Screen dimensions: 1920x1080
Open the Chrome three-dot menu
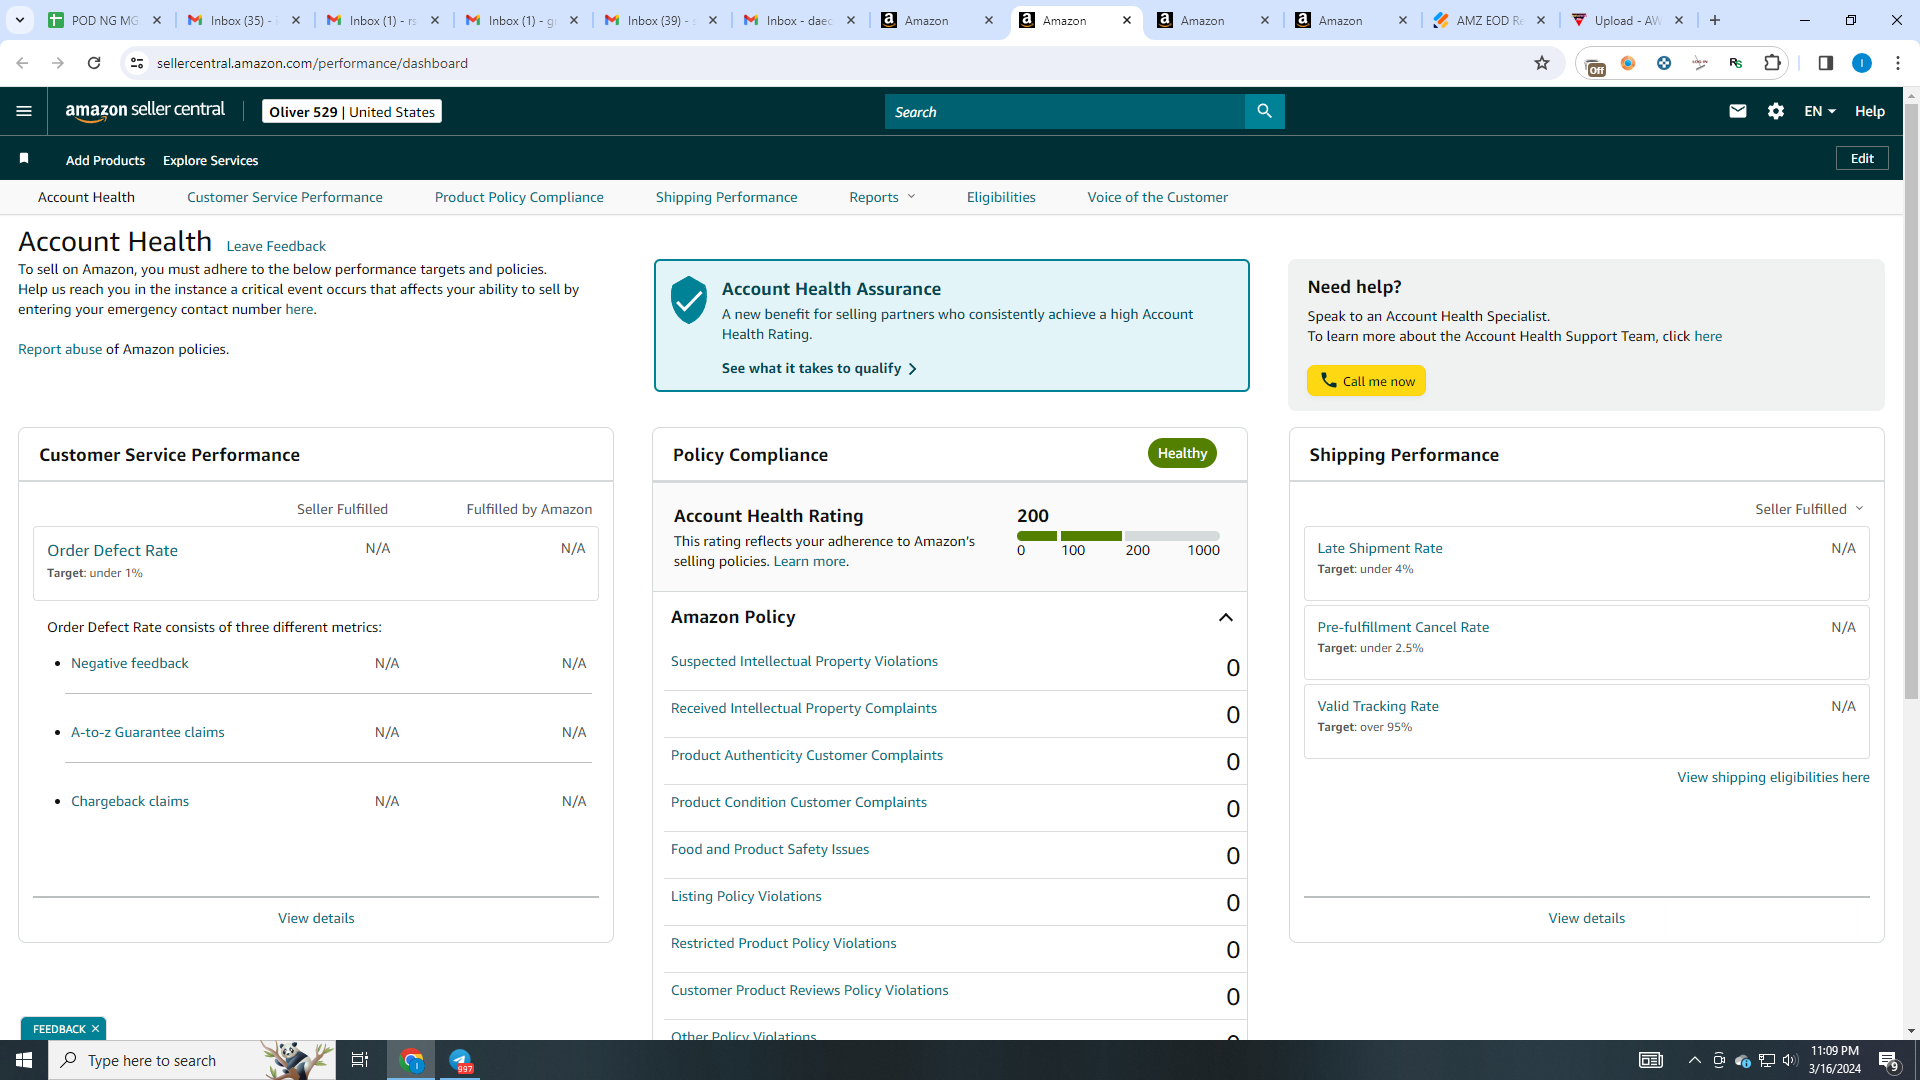pos(1898,63)
